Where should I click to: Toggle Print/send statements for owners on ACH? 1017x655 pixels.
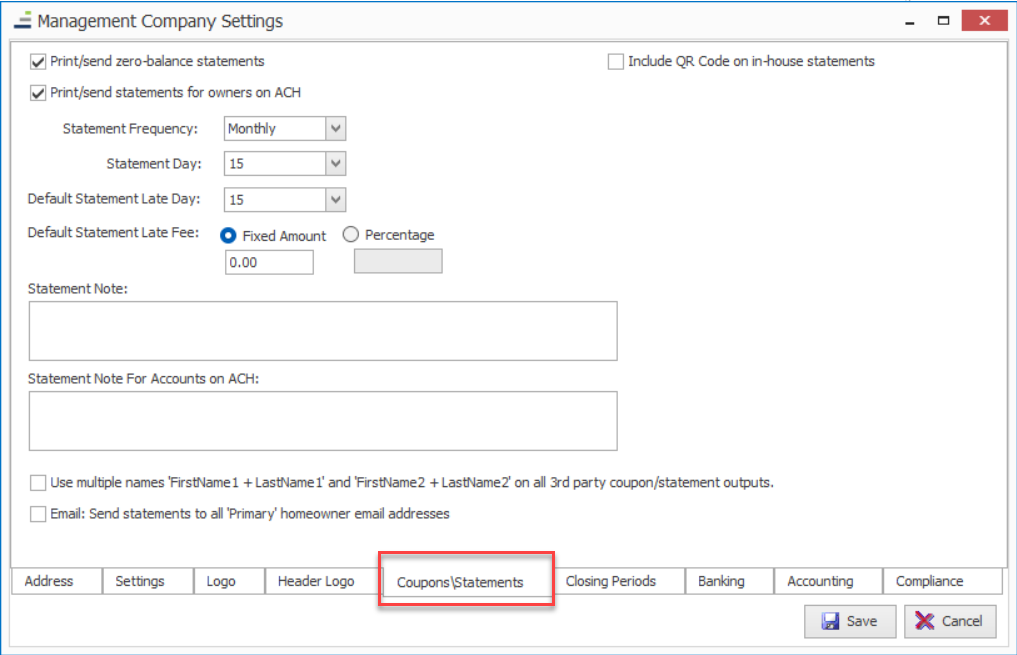click(39, 93)
